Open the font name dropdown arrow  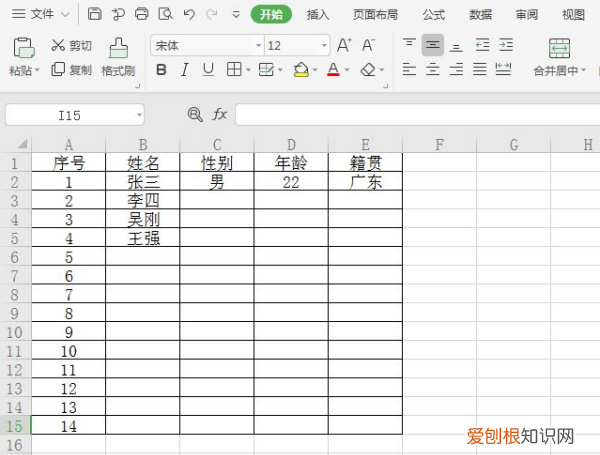pos(259,46)
